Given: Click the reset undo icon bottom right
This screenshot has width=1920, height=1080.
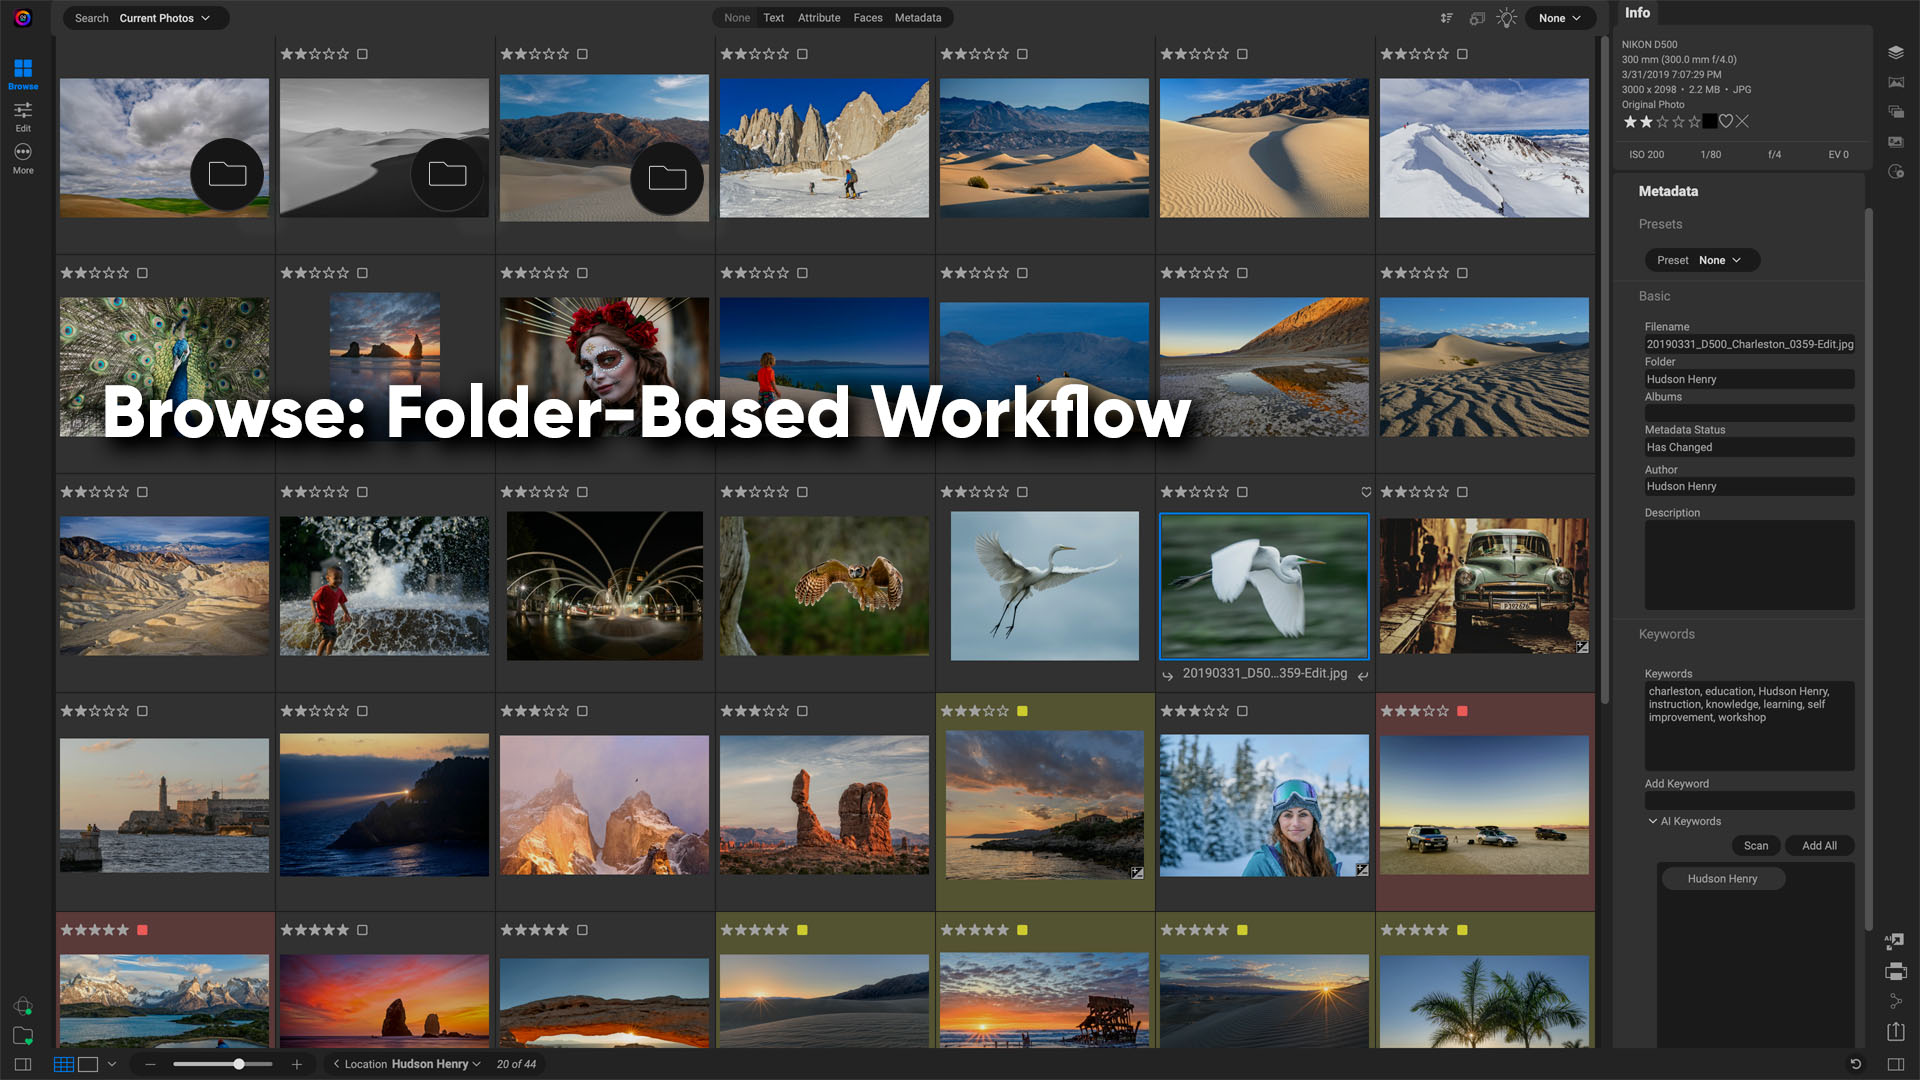Looking at the screenshot, I should [x=1855, y=1064].
